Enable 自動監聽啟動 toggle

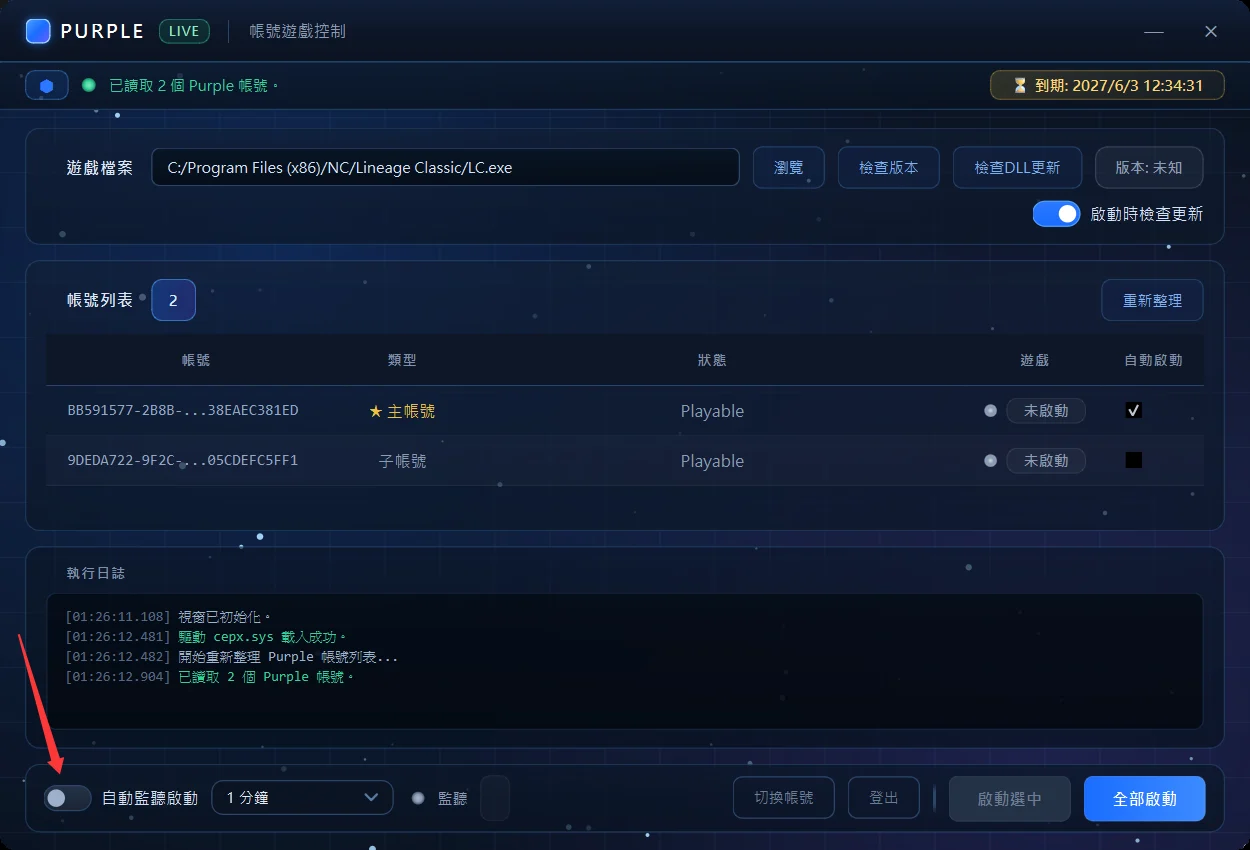click(68, 798)
